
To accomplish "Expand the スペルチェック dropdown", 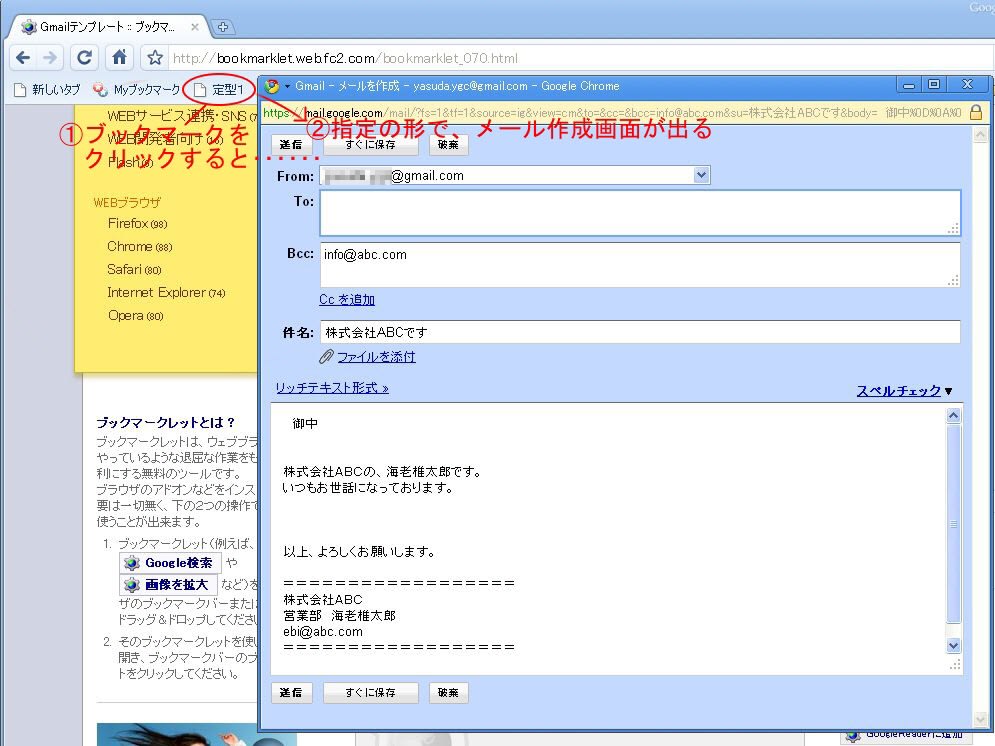I will click(948, 391).
